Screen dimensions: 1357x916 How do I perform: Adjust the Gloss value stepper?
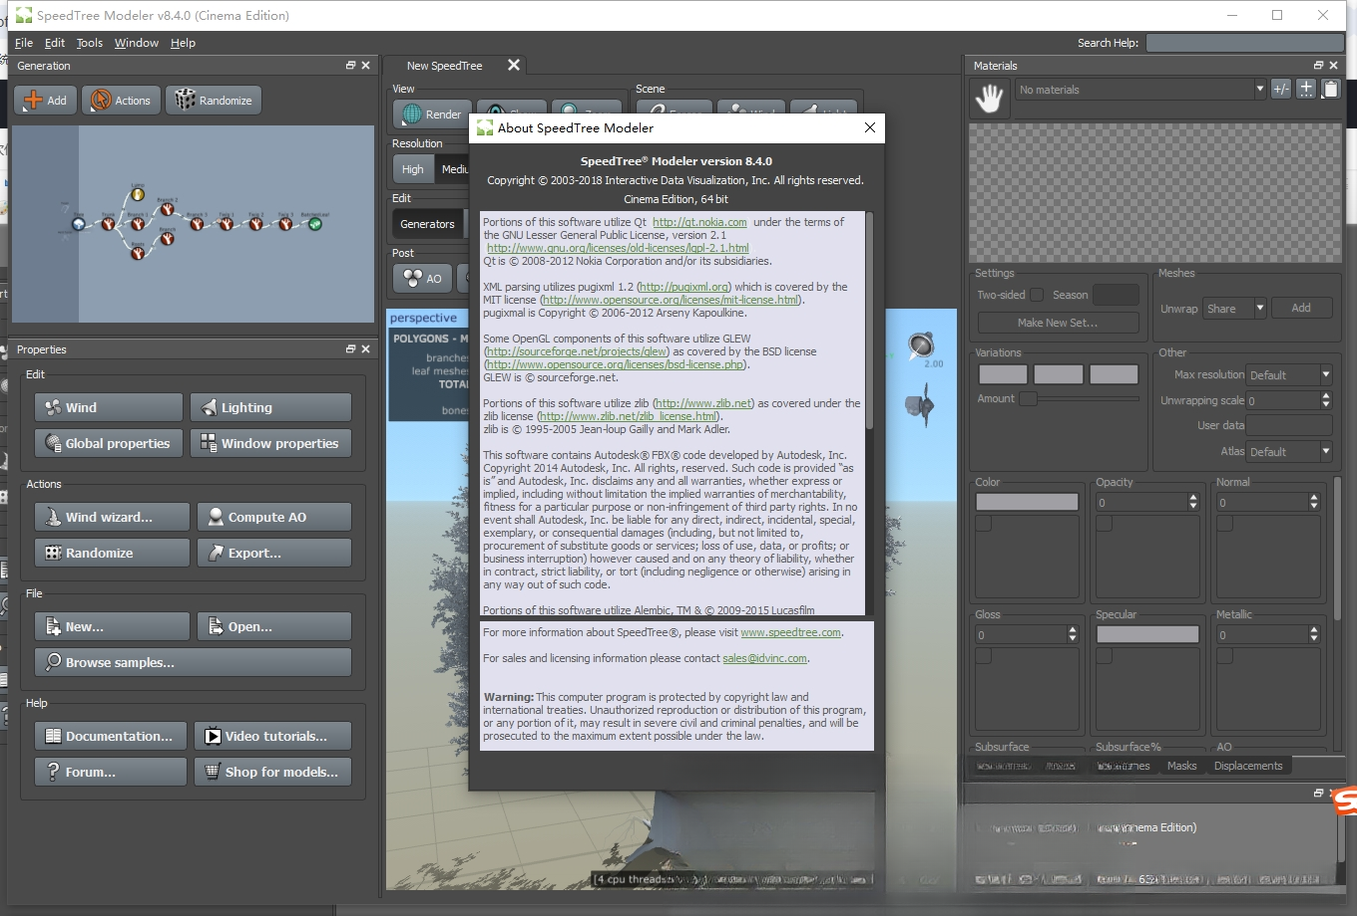click(x=1072, y=634)
